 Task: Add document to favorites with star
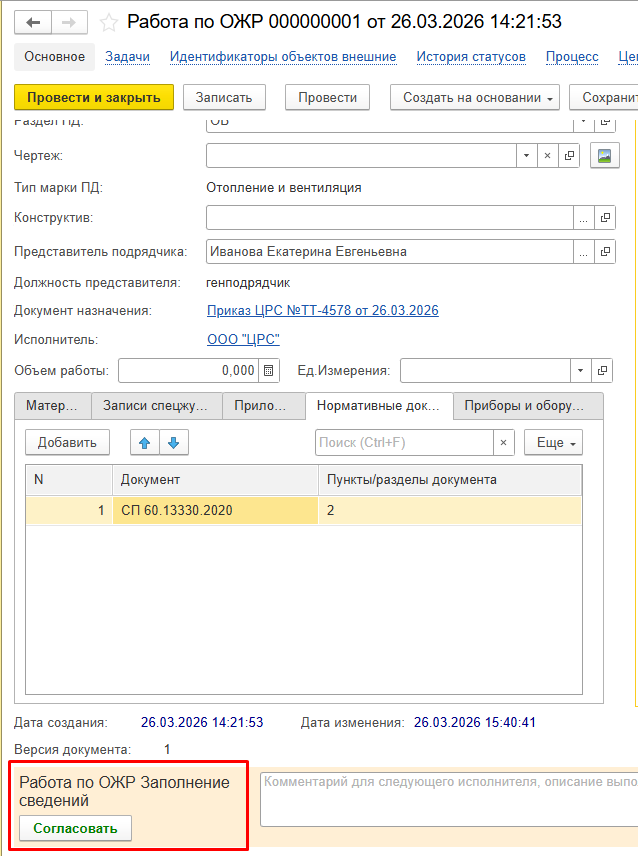(x=110, y=22)
